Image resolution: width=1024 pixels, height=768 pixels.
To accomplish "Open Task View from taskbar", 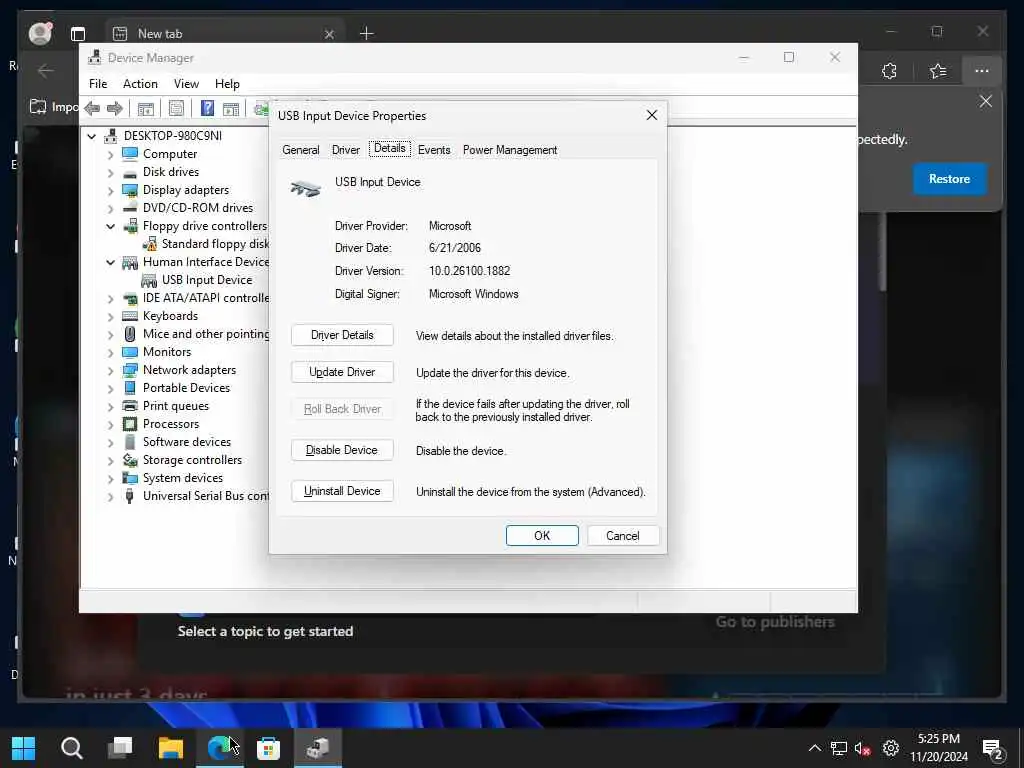I will coord(120,748).
